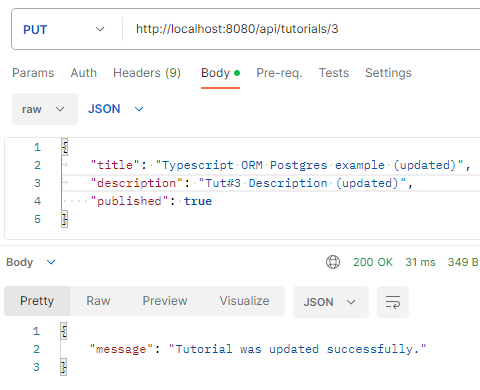Click the 200 OK status

coord(373,262)
